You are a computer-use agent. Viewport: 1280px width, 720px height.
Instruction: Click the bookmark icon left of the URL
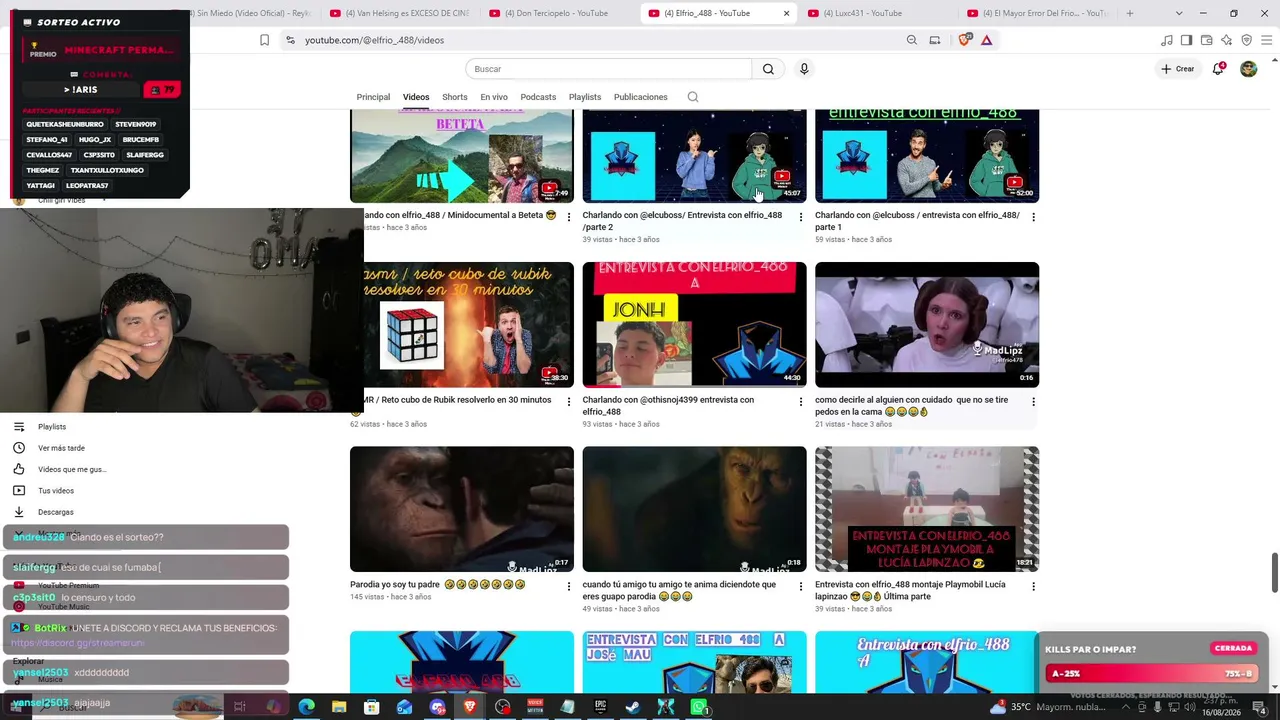click(264, 40)
